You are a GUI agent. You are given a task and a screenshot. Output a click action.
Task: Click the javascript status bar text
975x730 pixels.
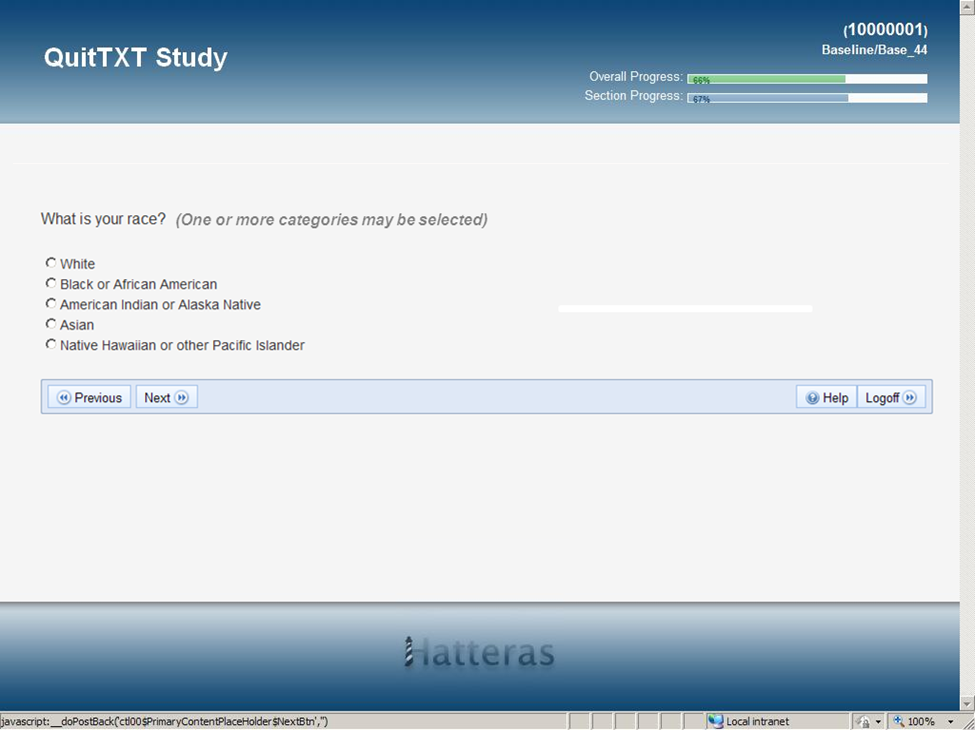pyautogui.click(x=164, y=721)
